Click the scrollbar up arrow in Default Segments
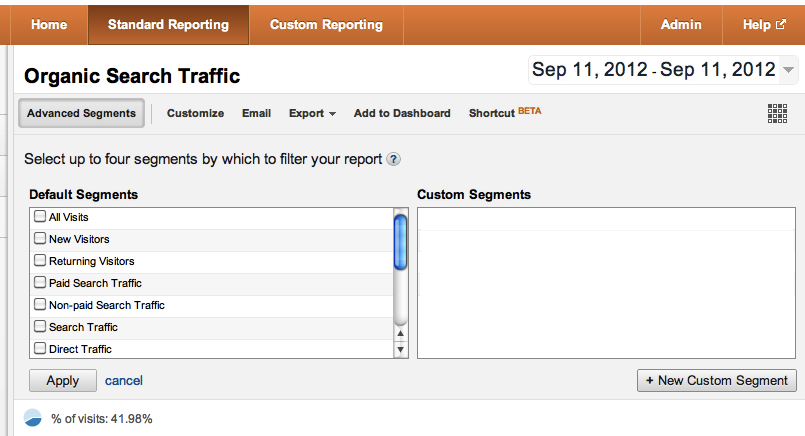805x436 pixels. 400,333
